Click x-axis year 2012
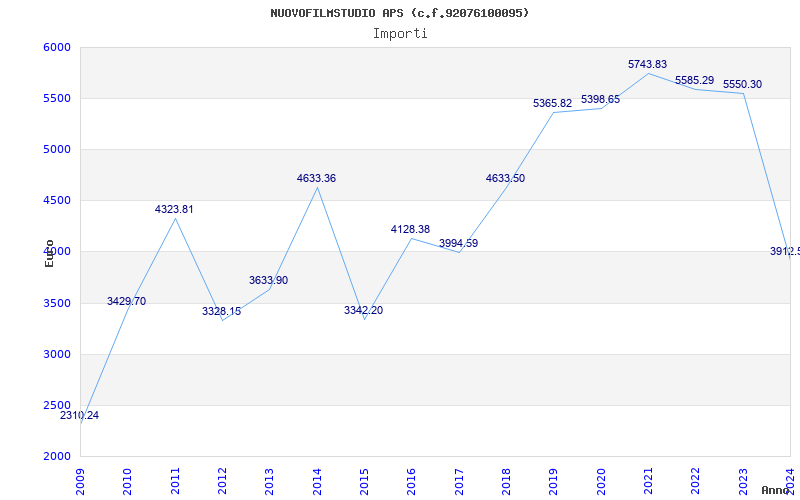Viewport: 800px width, 500px height. [x=222, y=482]
